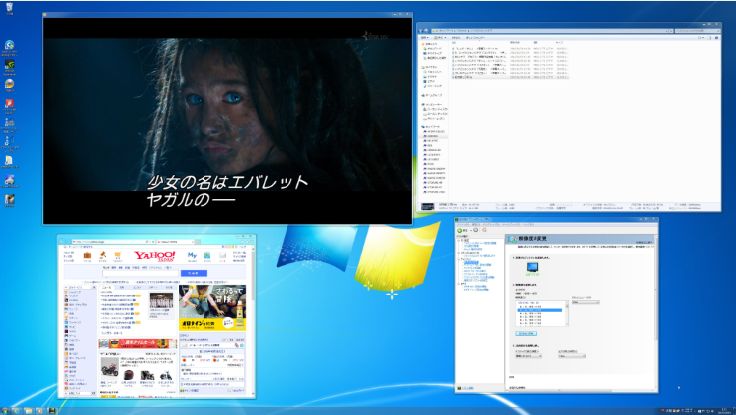The height and width of the screenshot is (415, 736).
Task: Select 解像度の変更 in NVIDIA task tree
Action: 471,262
